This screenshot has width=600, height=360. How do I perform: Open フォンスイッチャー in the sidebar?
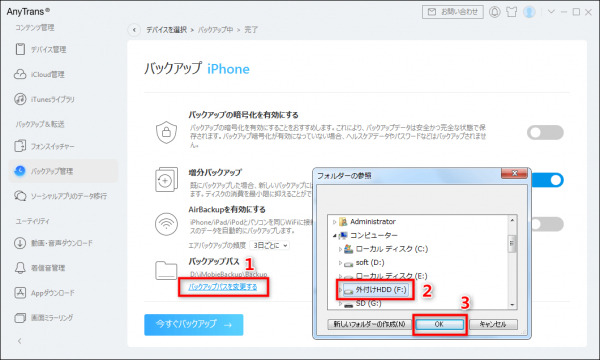coord(44,146)
